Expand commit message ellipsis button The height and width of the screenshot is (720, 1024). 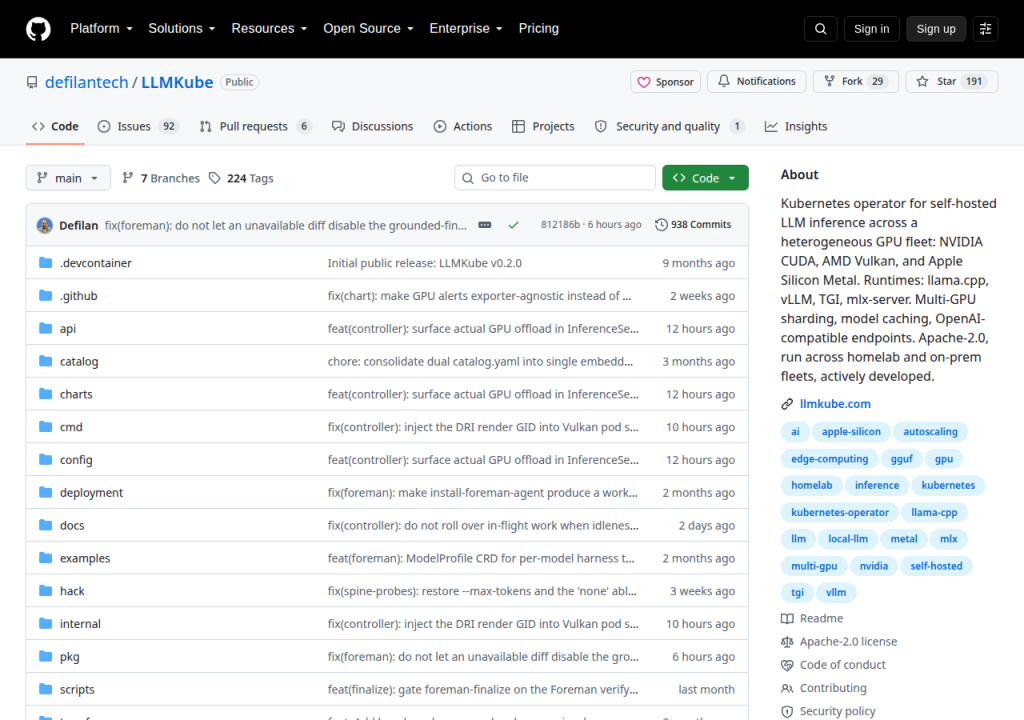point(485,225)
